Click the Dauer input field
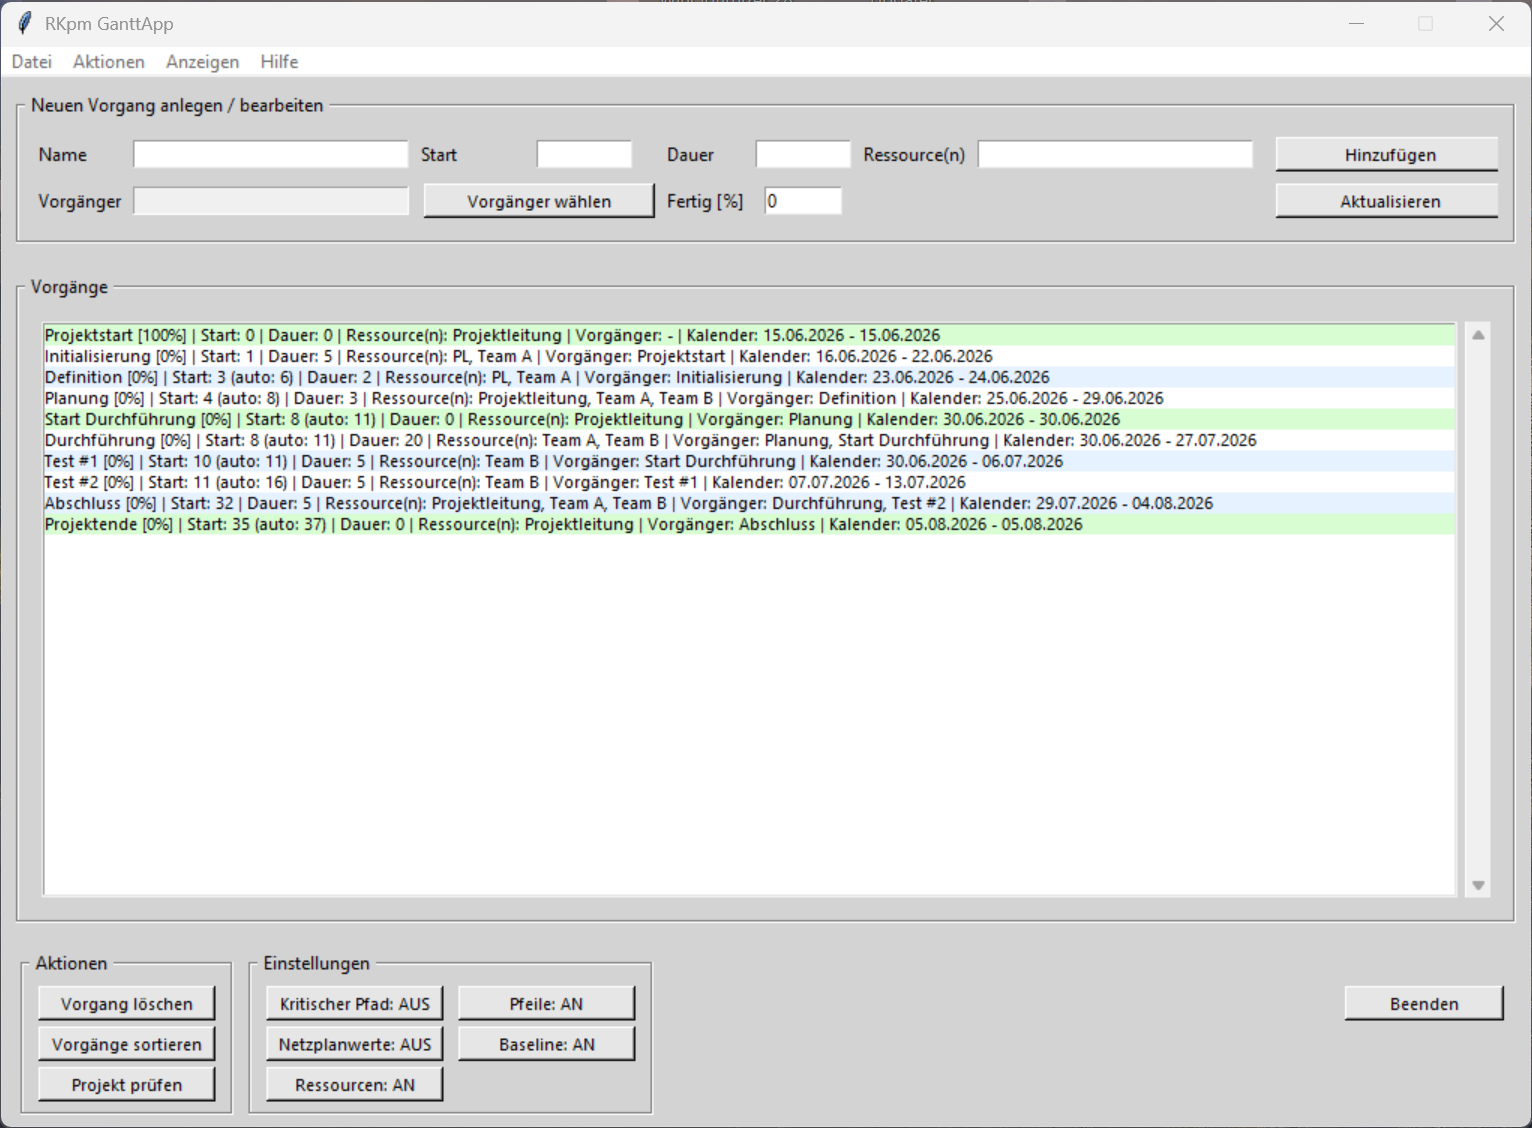Image resolution: width=1532 pixels, height=1128 pixels. [803, 154]
